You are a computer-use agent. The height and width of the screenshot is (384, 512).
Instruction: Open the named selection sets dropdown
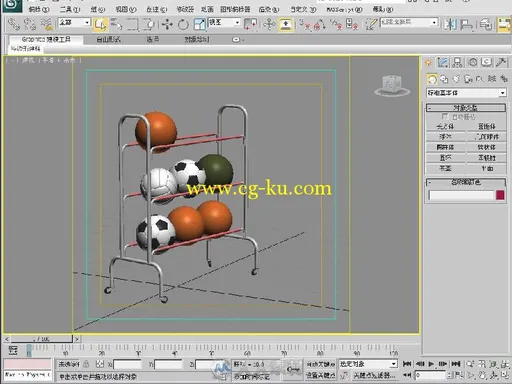pyautogui.click(x=409, y=23)
